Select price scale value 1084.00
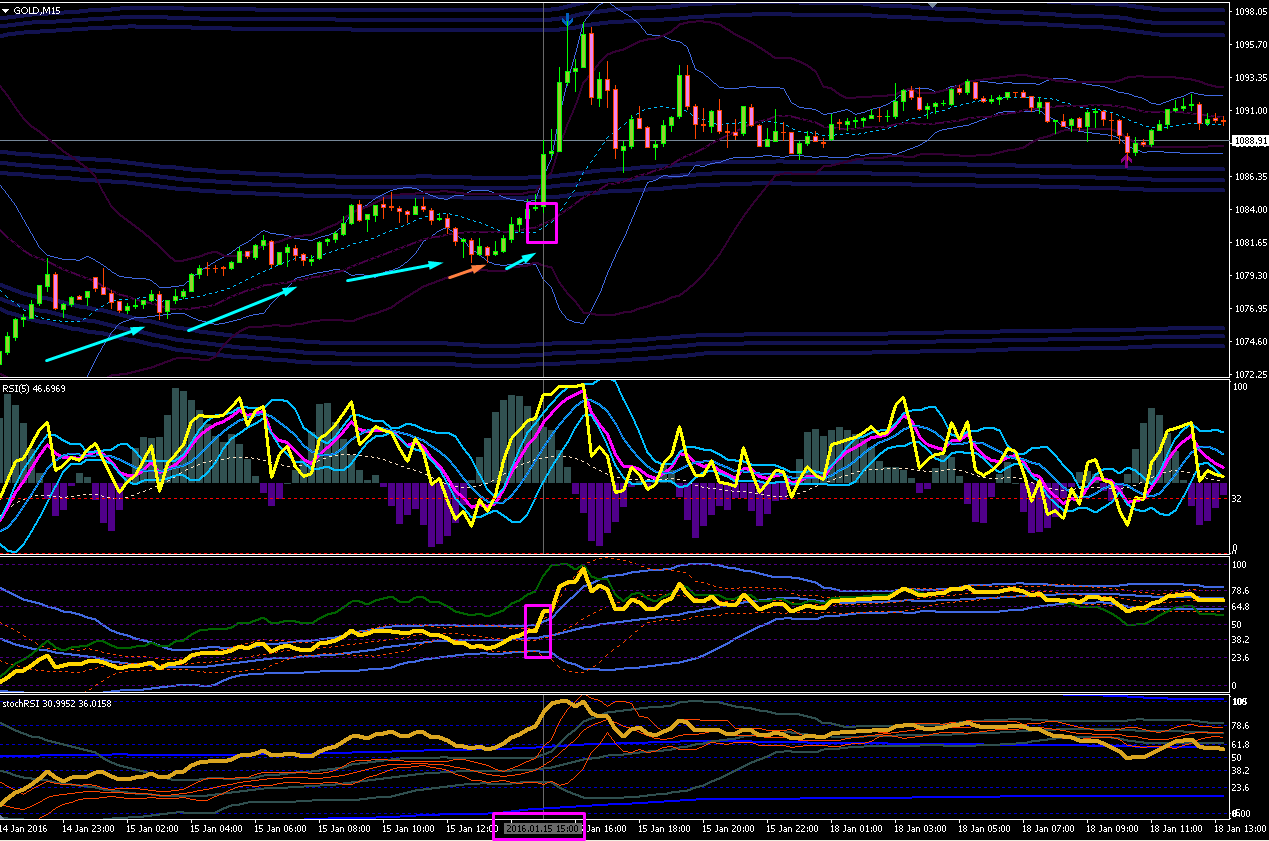1269x841 pixels. (1251, 210)
